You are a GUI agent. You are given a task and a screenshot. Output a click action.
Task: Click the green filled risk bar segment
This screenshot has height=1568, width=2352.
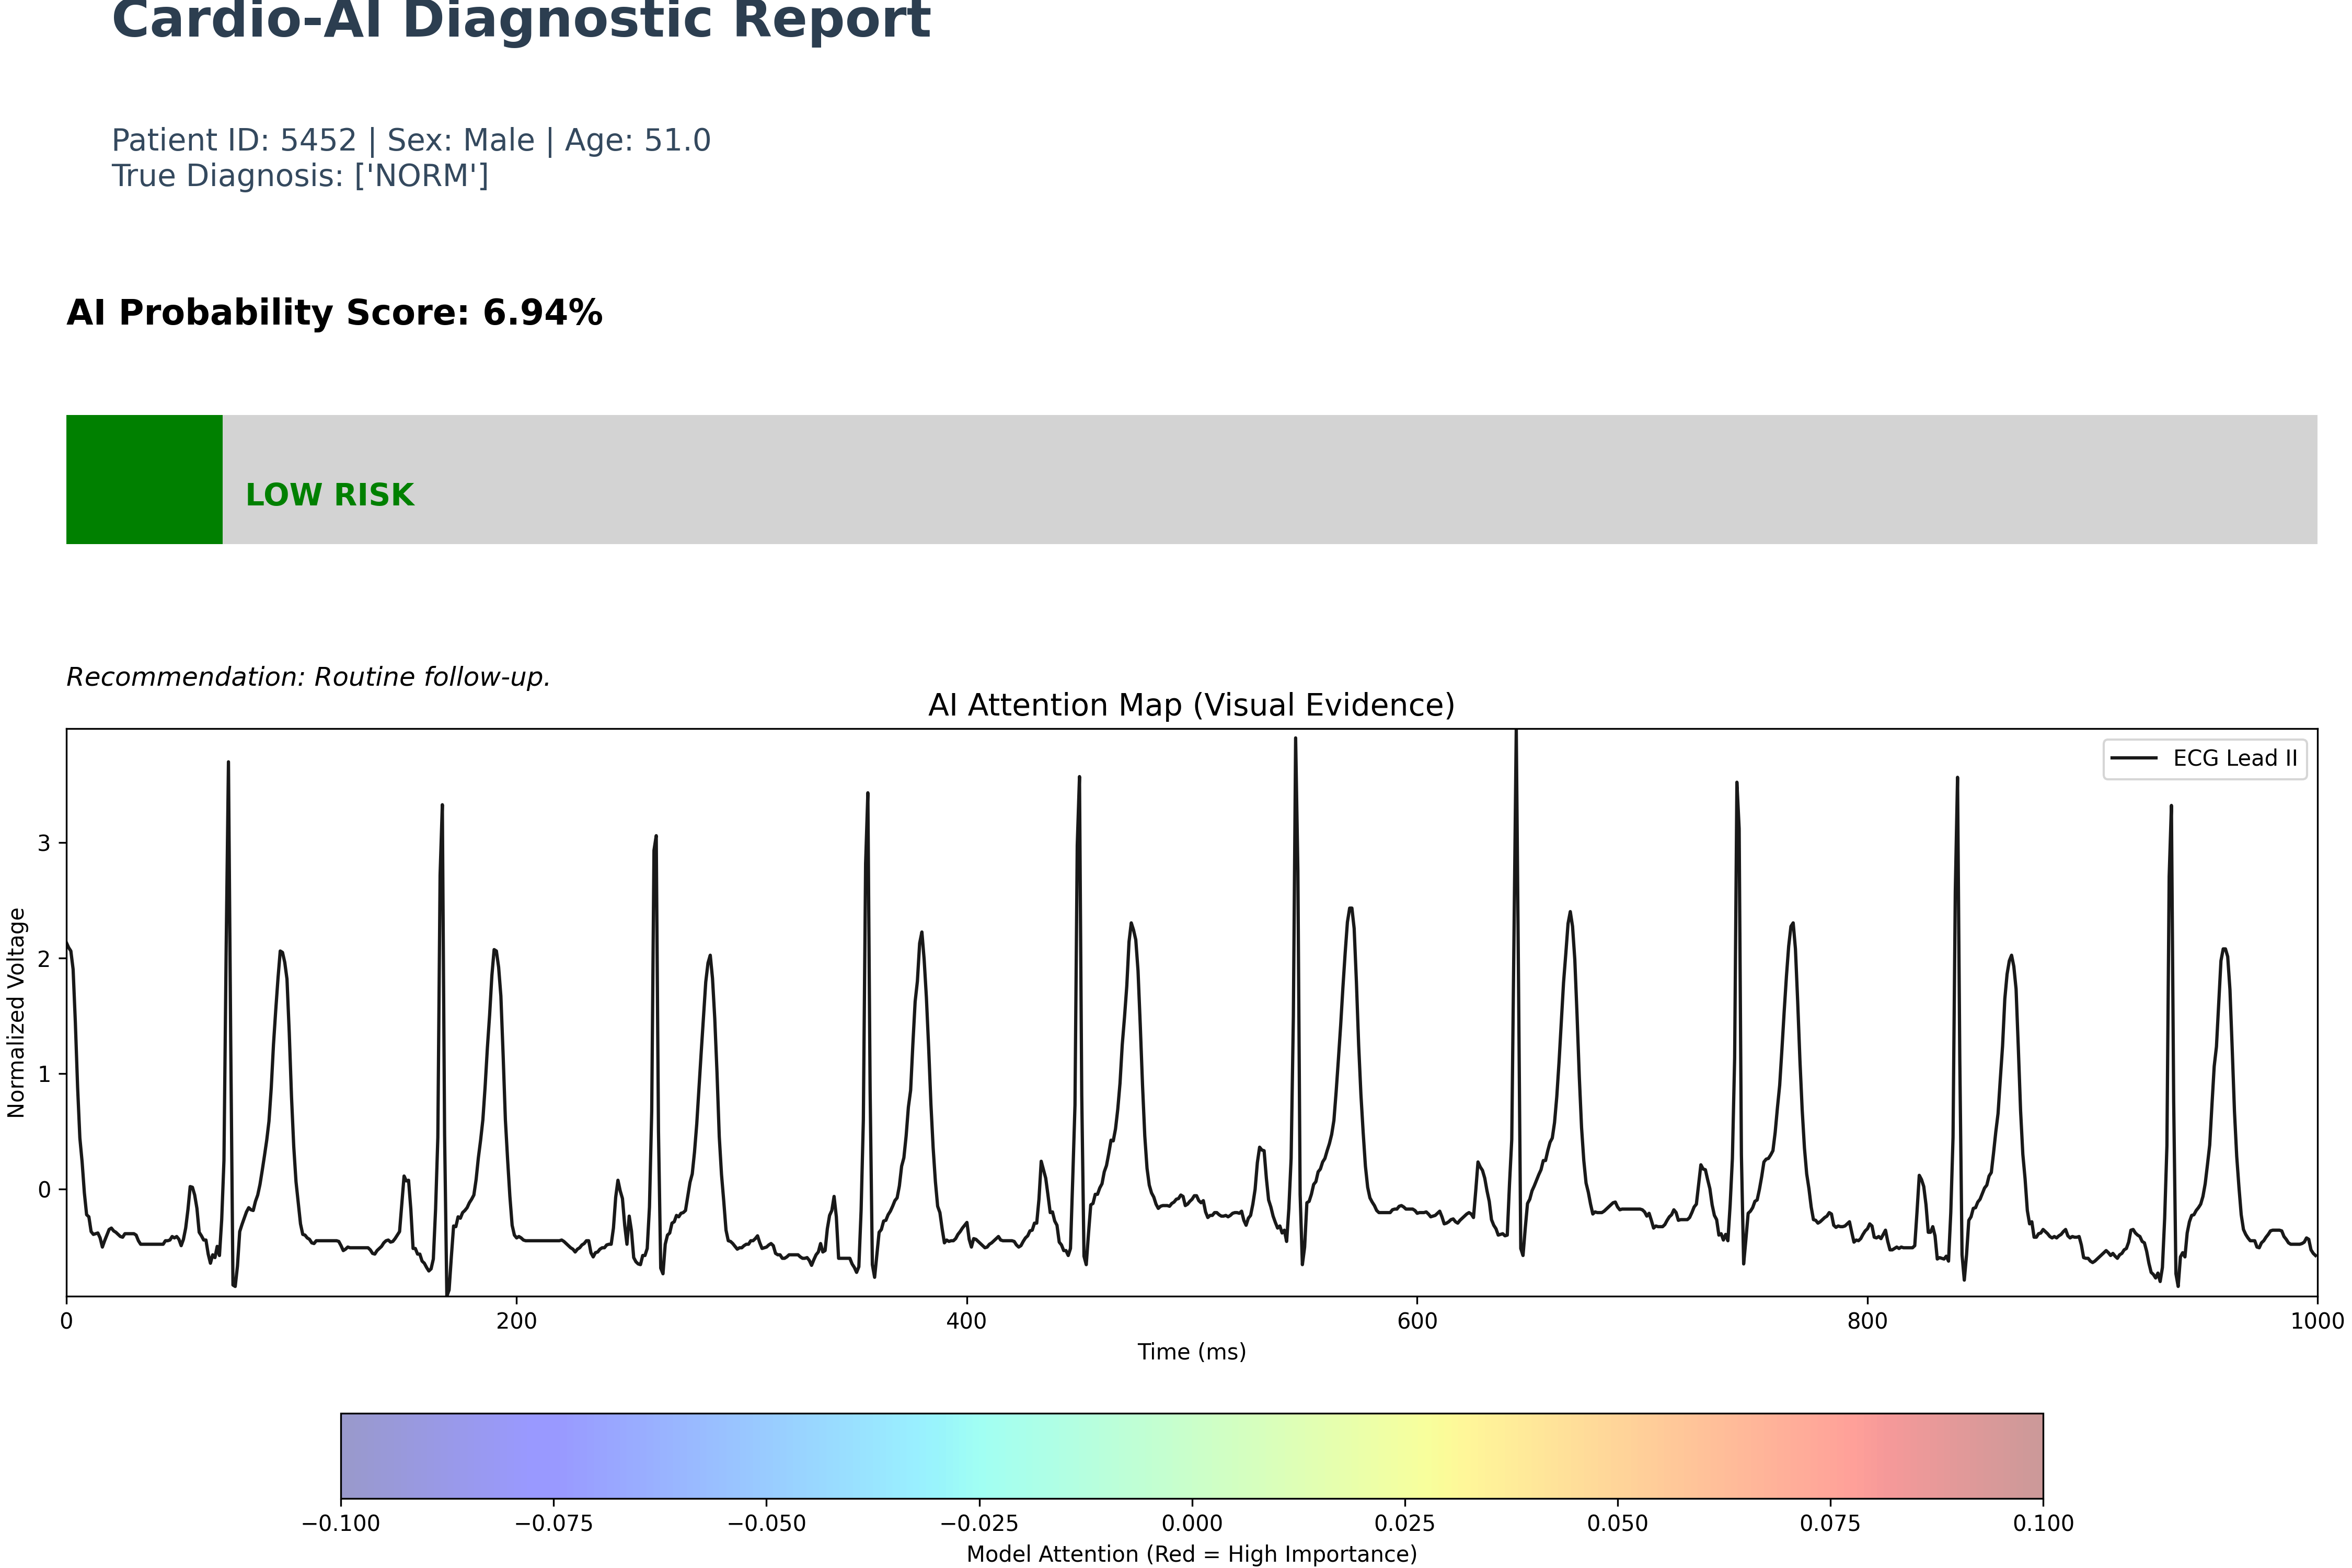pyautogui.click(x=144, y=480)
